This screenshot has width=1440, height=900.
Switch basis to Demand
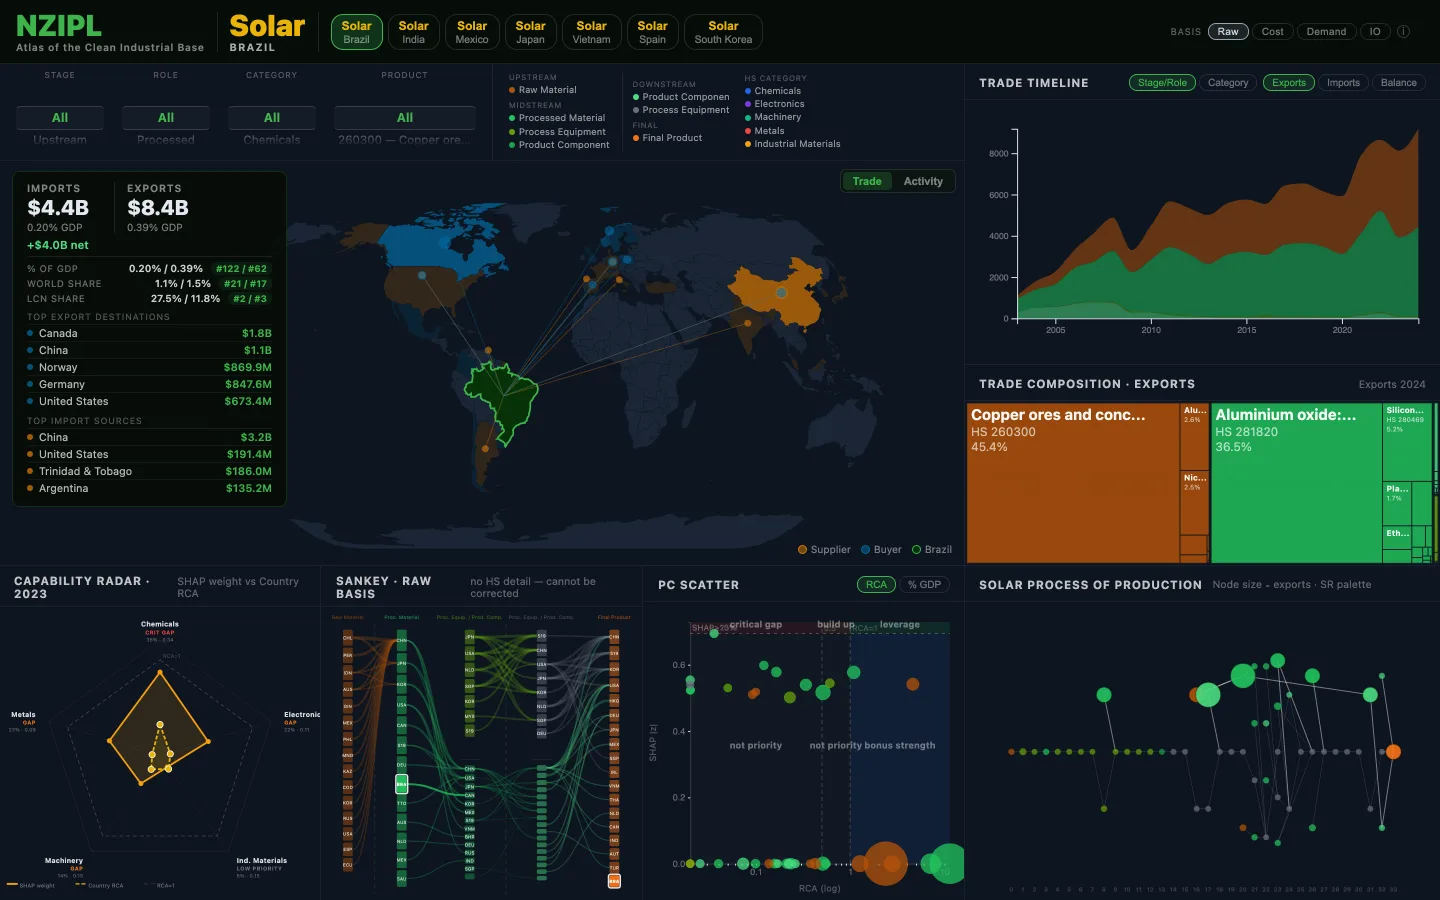point(1326,32)
